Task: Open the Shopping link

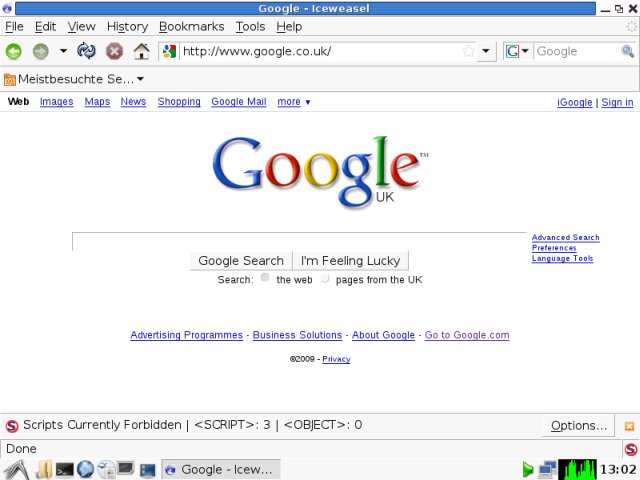Action: tap(179, 102)
